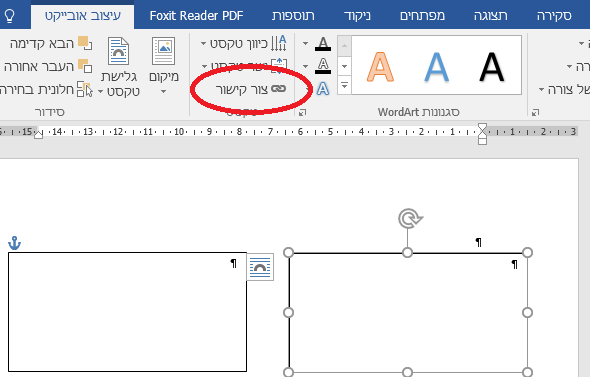Expand the full WordArt styles gallery
The height and width of the screenshot is (383, 590).
click(x=344, y=85)
